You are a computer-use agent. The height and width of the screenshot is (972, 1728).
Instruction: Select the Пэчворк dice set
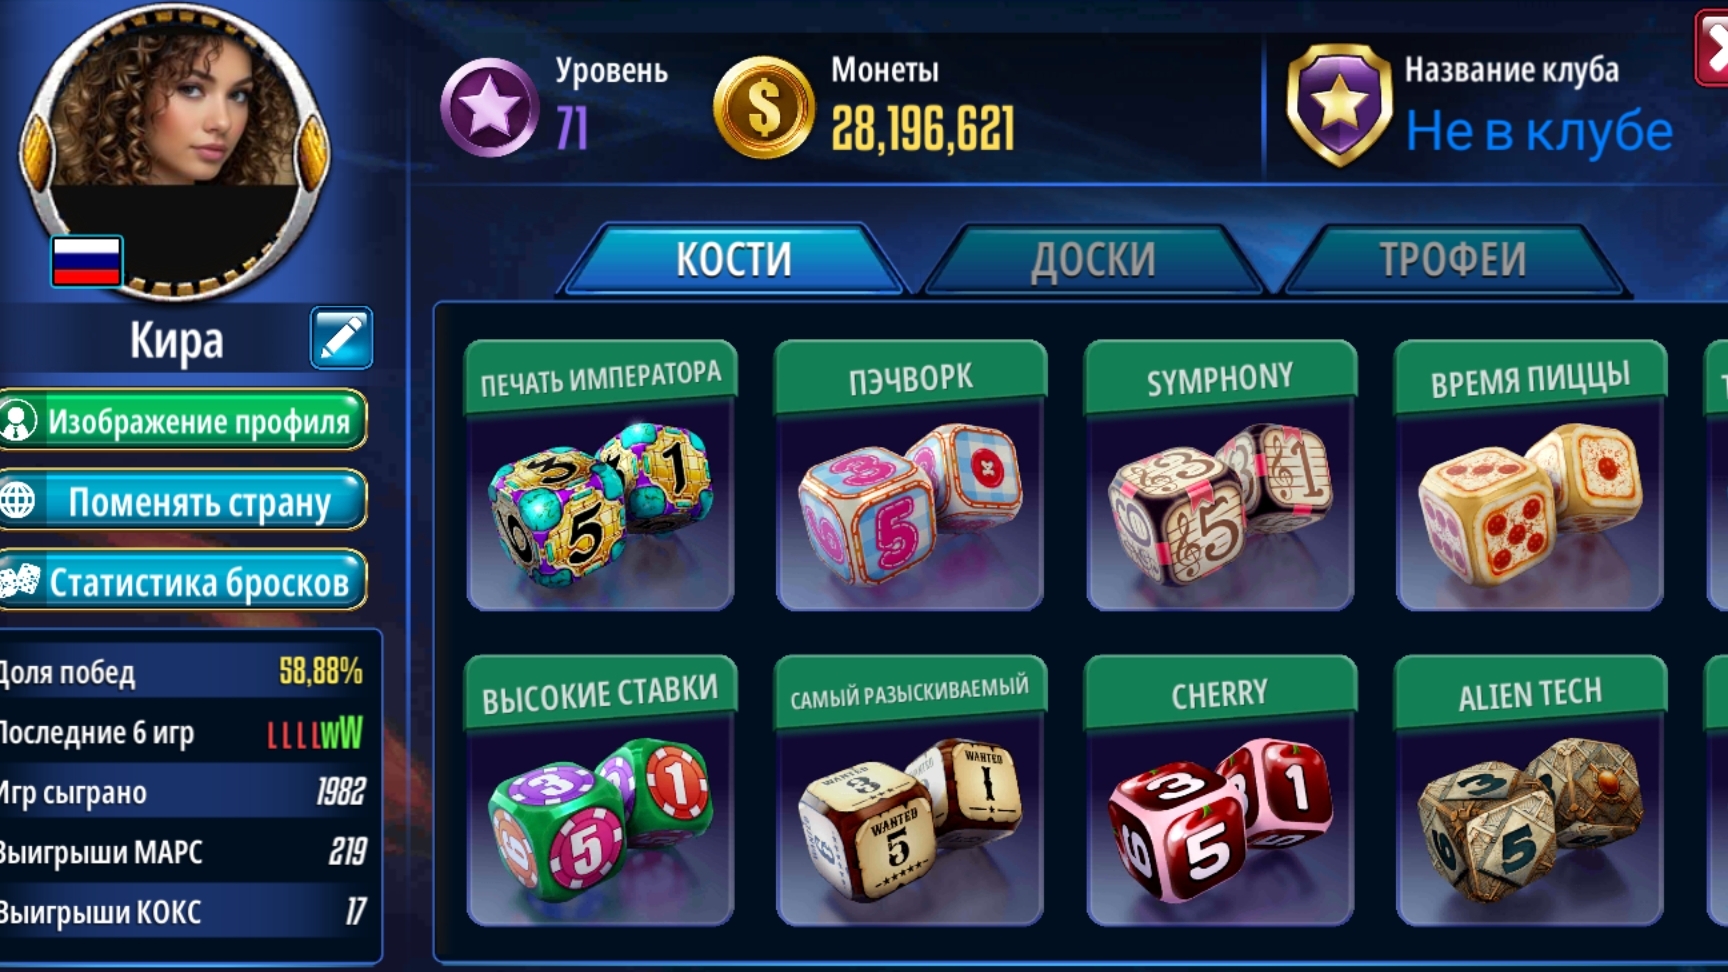click(910, 475)
